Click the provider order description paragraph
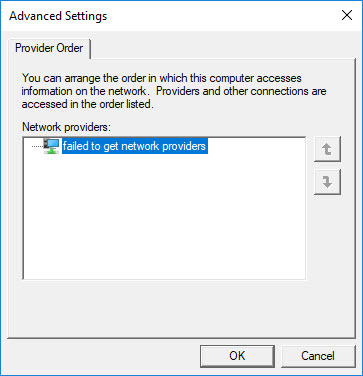 click(174, 91)
